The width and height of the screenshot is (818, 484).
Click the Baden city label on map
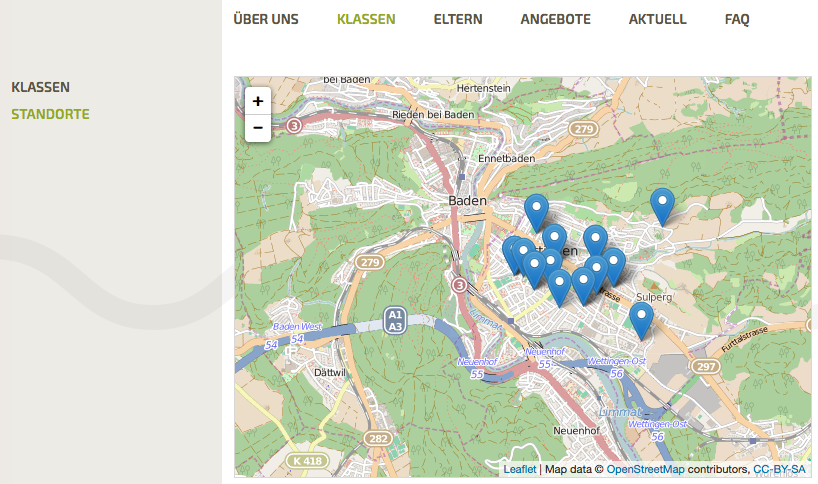pos(467,201)
